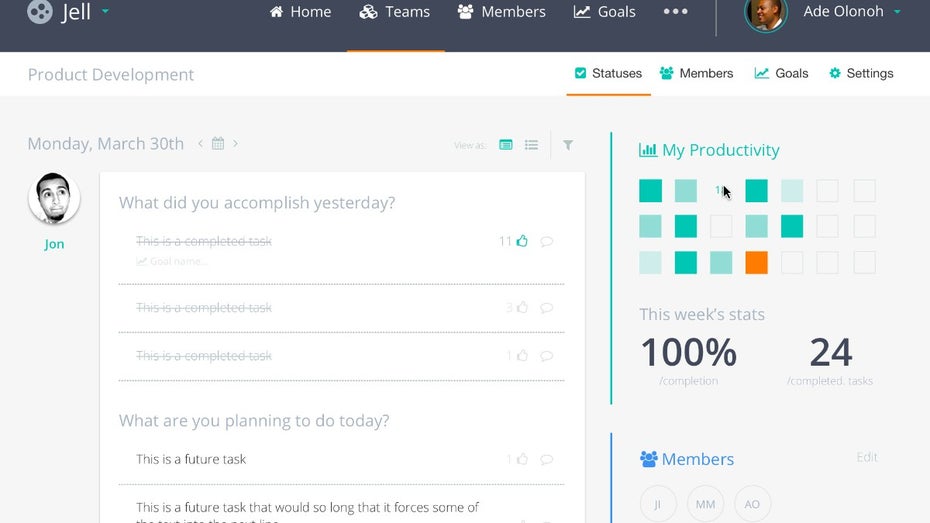This screenshot has width=930, height=523.
Task: Switch to the Settings tab
Action: [x=860, y=73]
